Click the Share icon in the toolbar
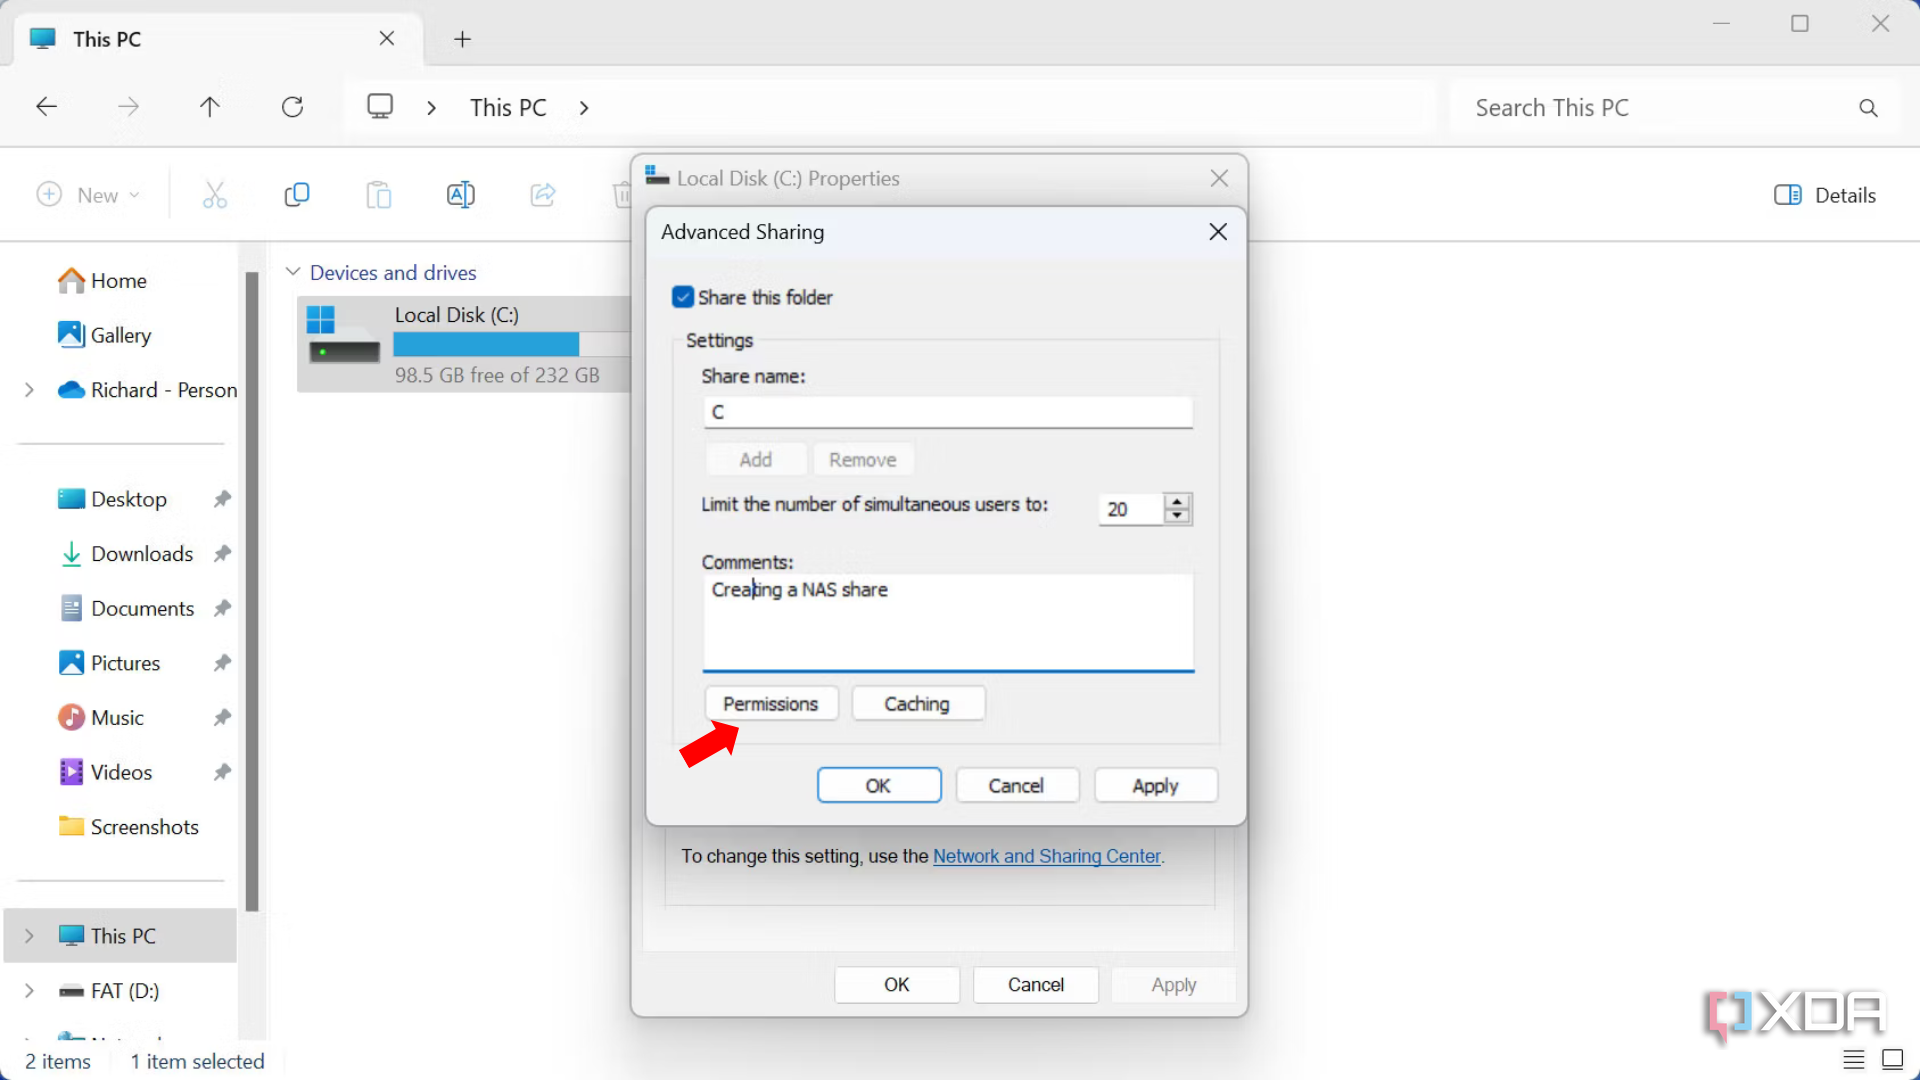1920x1080 pixels. click(x=543, y=194)
